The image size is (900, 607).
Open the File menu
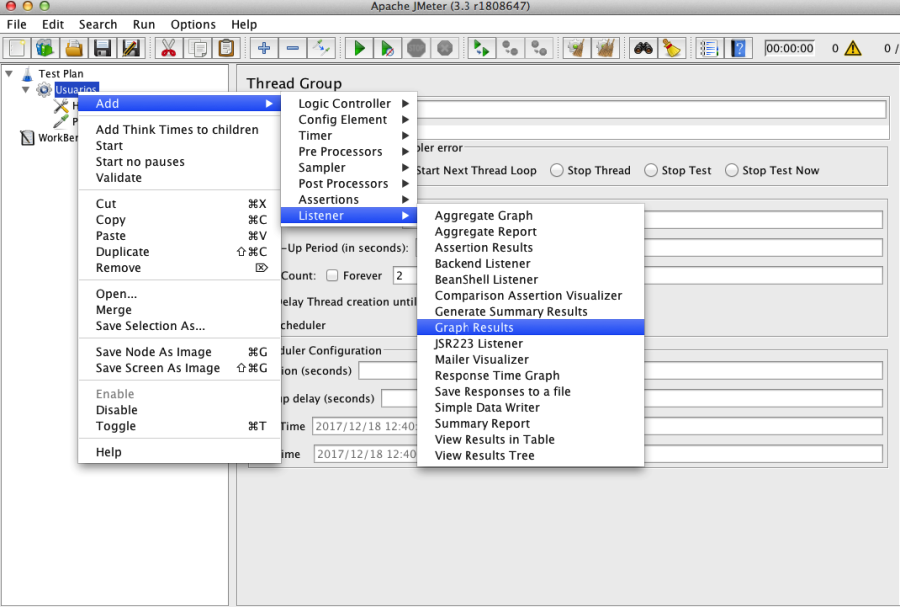coord(17,25)
